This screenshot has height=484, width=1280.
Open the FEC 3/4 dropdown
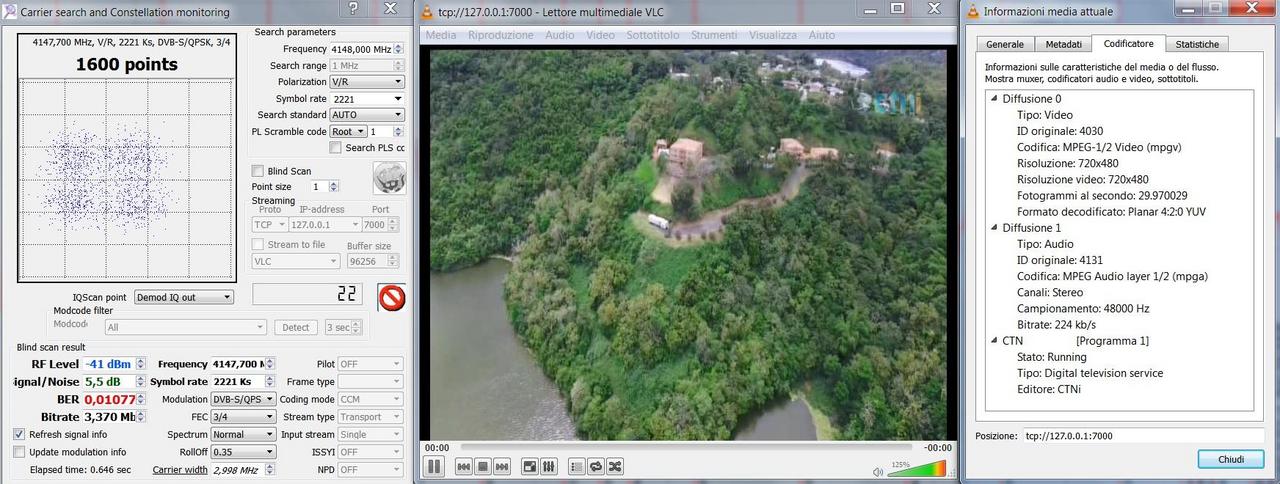(243, 417)
